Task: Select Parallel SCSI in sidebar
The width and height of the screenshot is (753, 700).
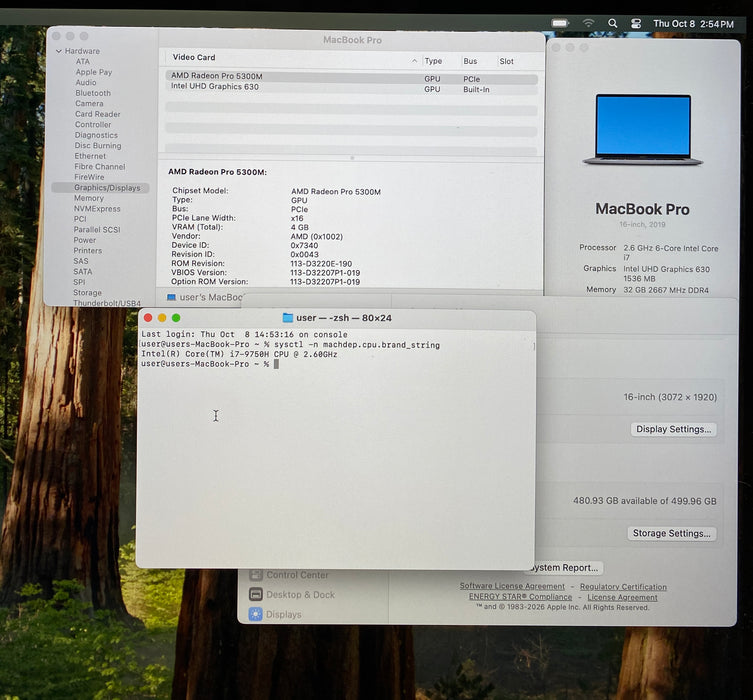Action: tap(97, 229)
